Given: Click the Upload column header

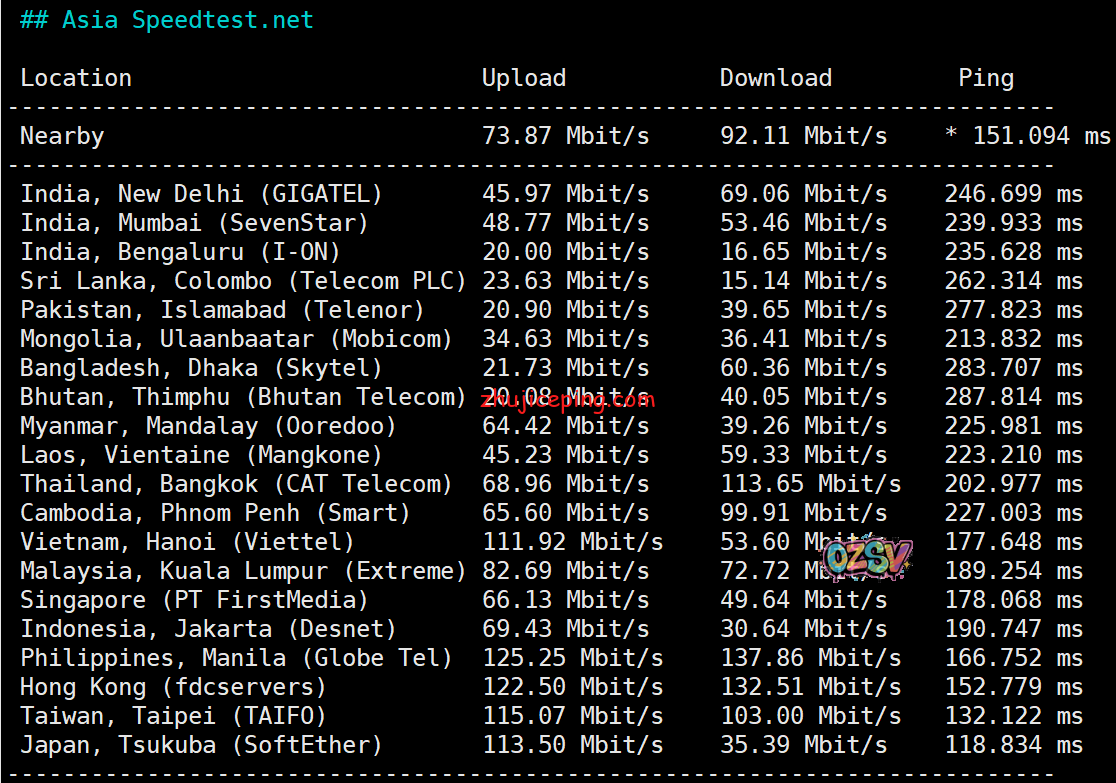Looking at the screenshot, I should pos(523,78).
